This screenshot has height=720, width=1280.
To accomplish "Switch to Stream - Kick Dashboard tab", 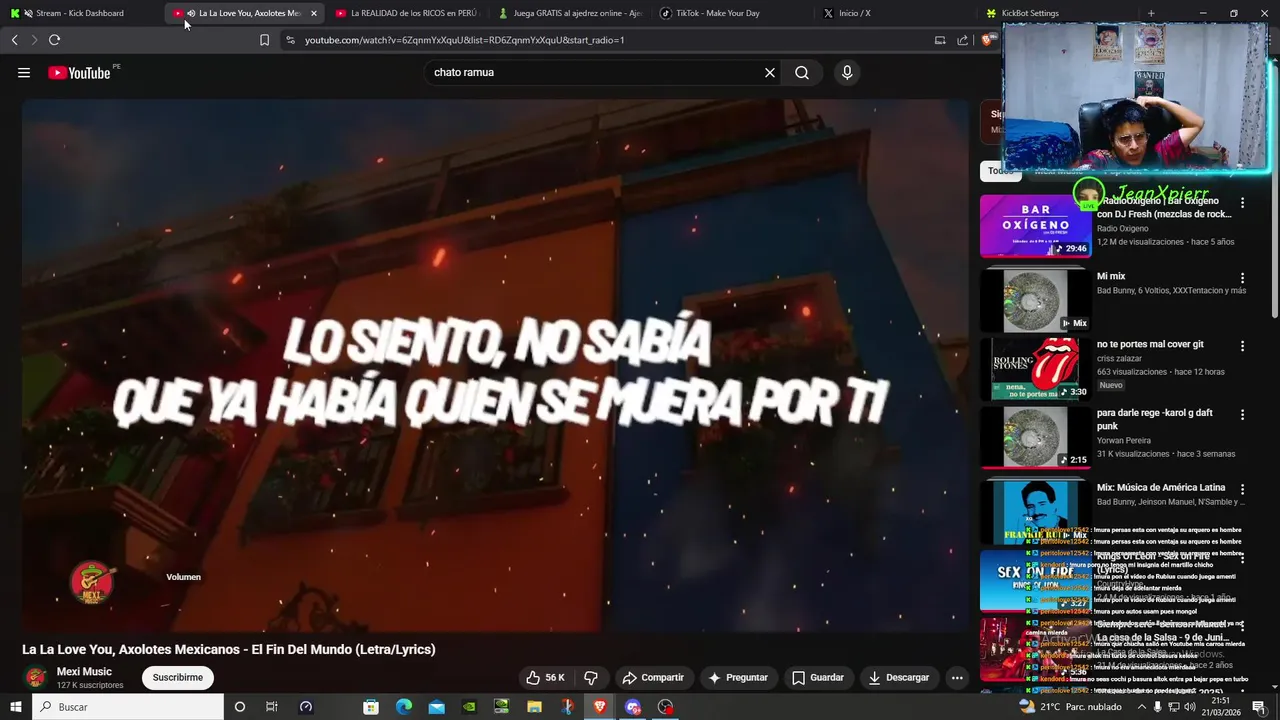I will 80,13.
